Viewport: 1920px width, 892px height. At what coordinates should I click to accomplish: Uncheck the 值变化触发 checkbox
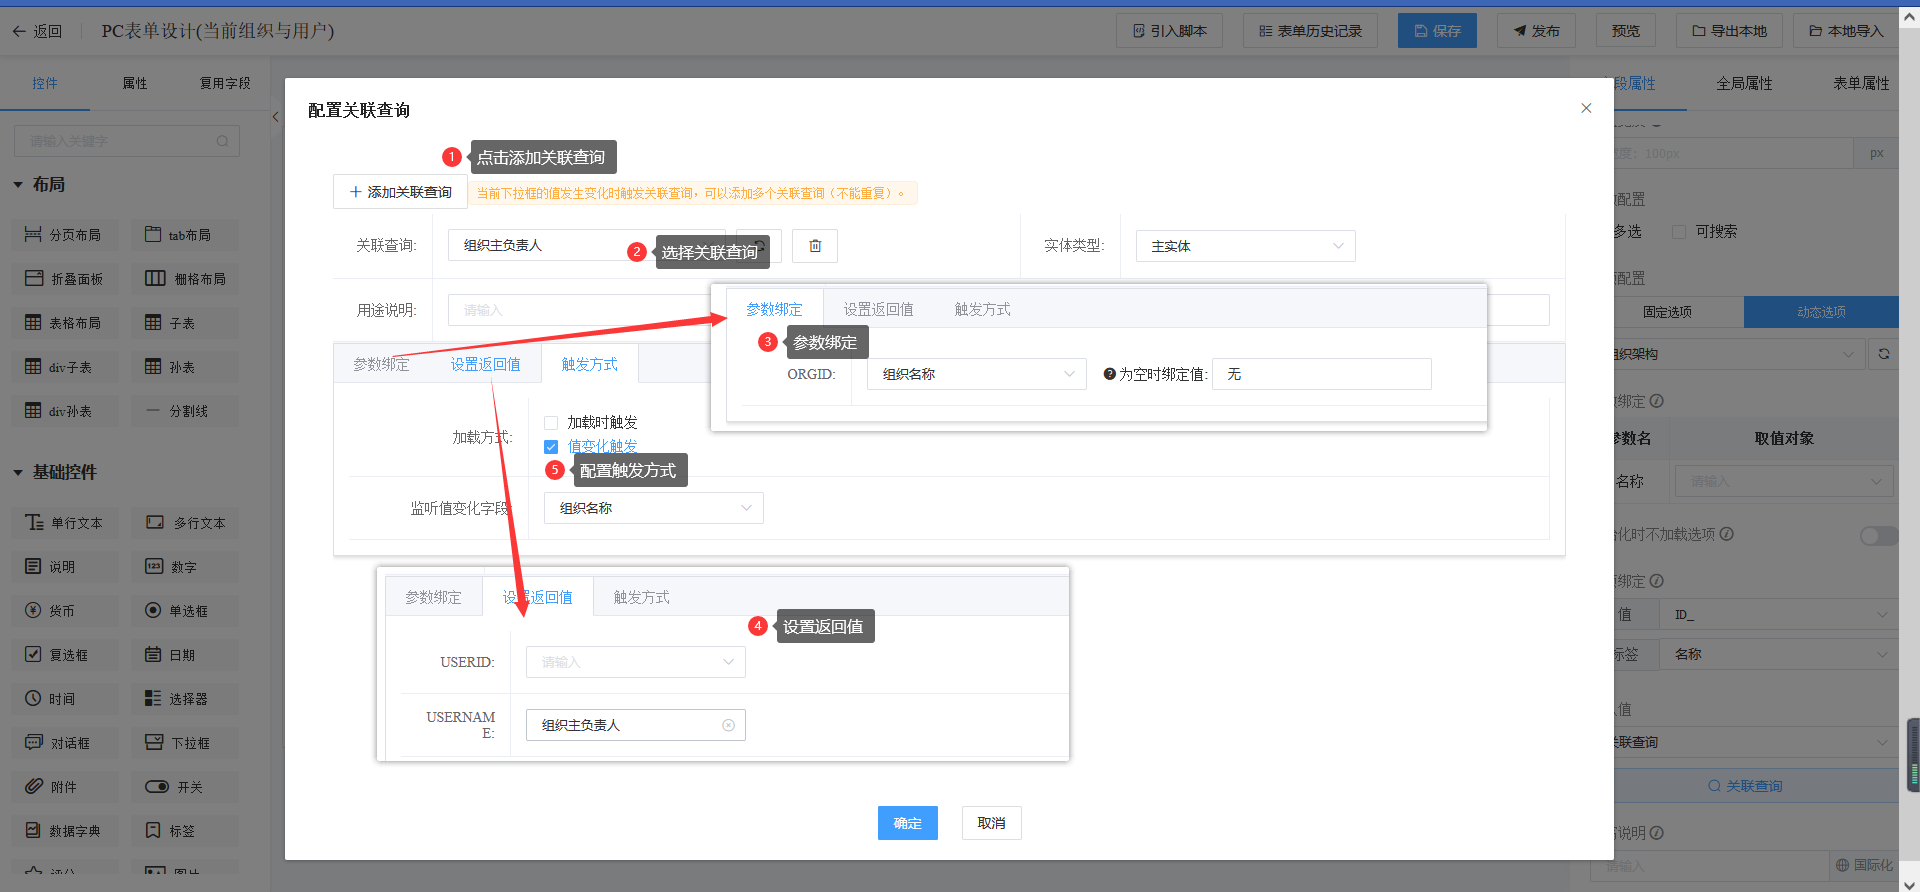click(551, 447)
